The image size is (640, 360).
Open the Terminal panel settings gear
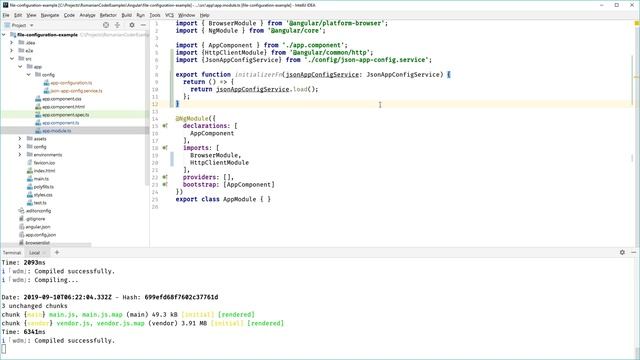[x=622, y=252]
